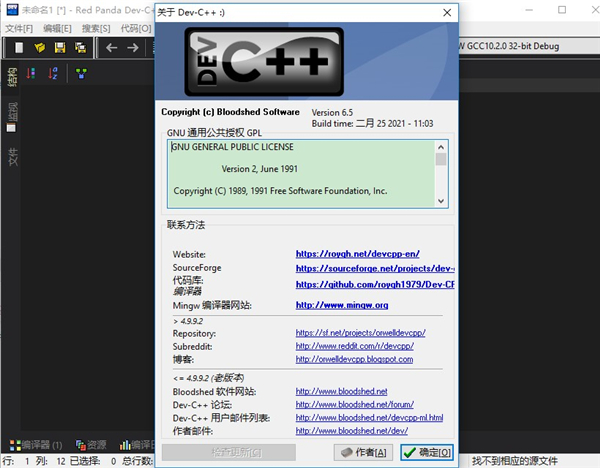Switch to the 编译器 bottom tab
600x468 pixels.
tap(36, 445)
